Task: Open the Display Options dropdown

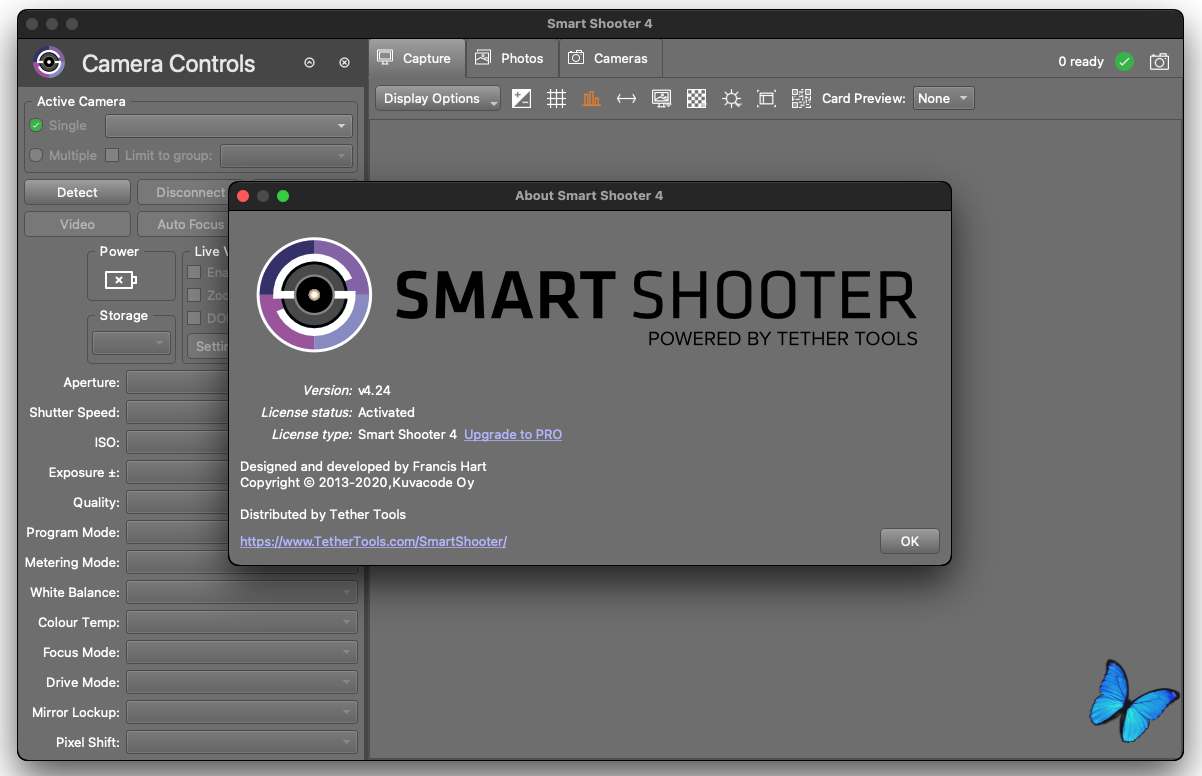Action: pyautogui.click(x=438, y=98)
